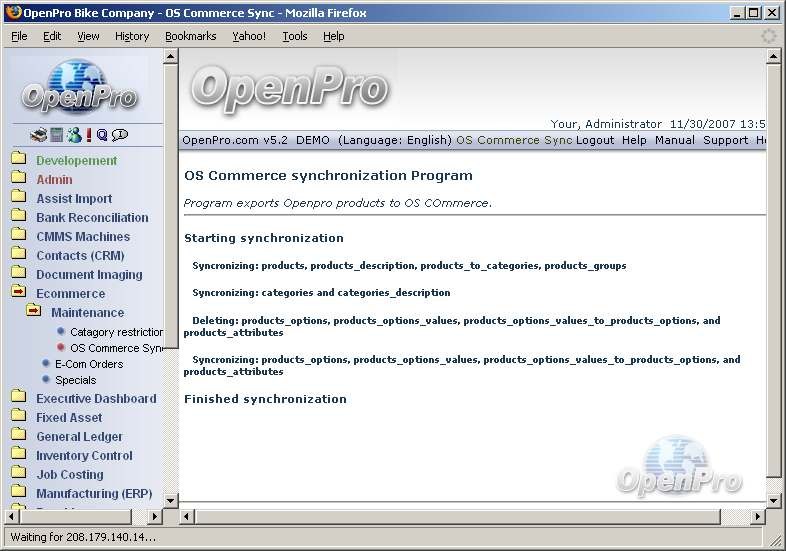The width and height of the screenshot is (786, 551).
Task: Click the OpenPro globe logo in sidebar
Action: point(80,88)
